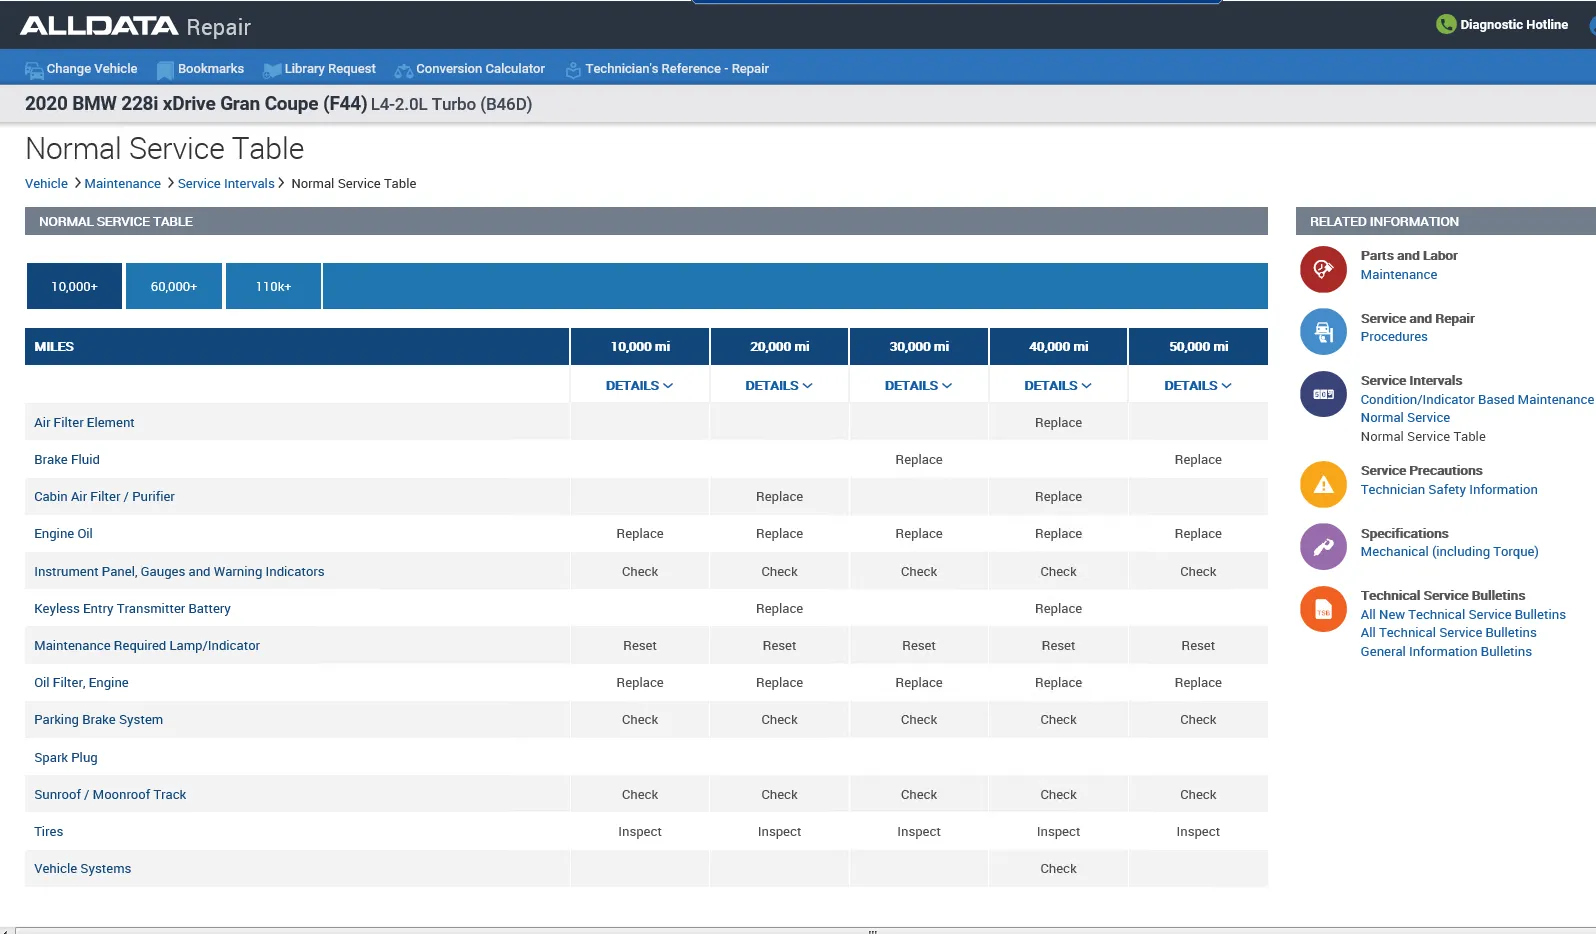
Task: Click the Technician's Reference icon
Action: (573, 70)
